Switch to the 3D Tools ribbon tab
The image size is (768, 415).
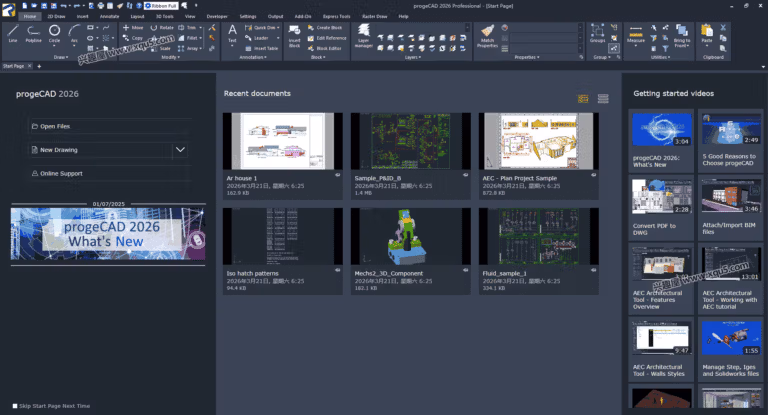[x=165, y=17]
